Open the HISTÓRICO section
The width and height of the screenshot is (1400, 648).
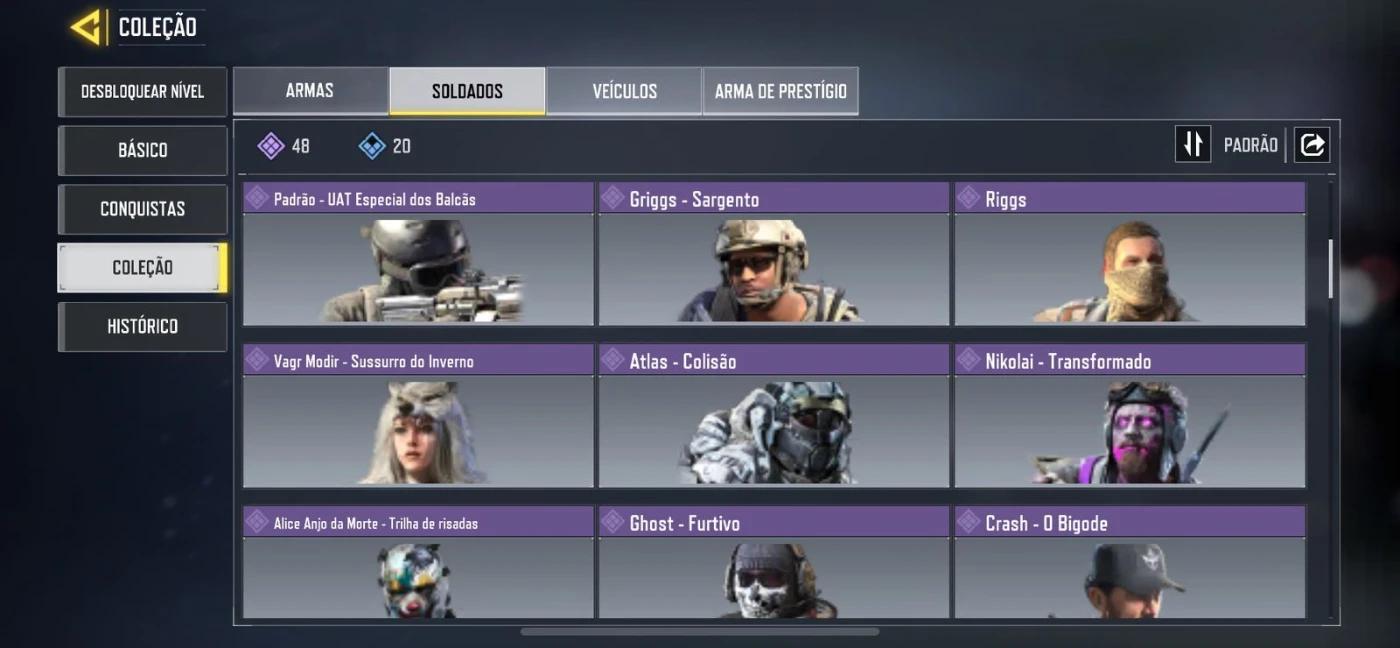tap(142, 327)
